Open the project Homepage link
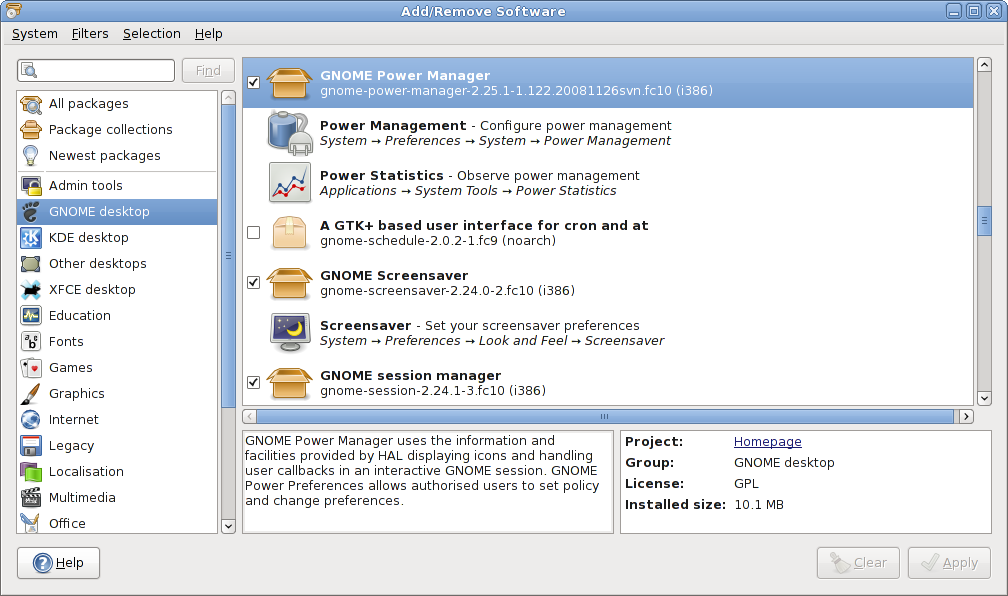The image size is (1008, 596). click(x=768, y=442)
